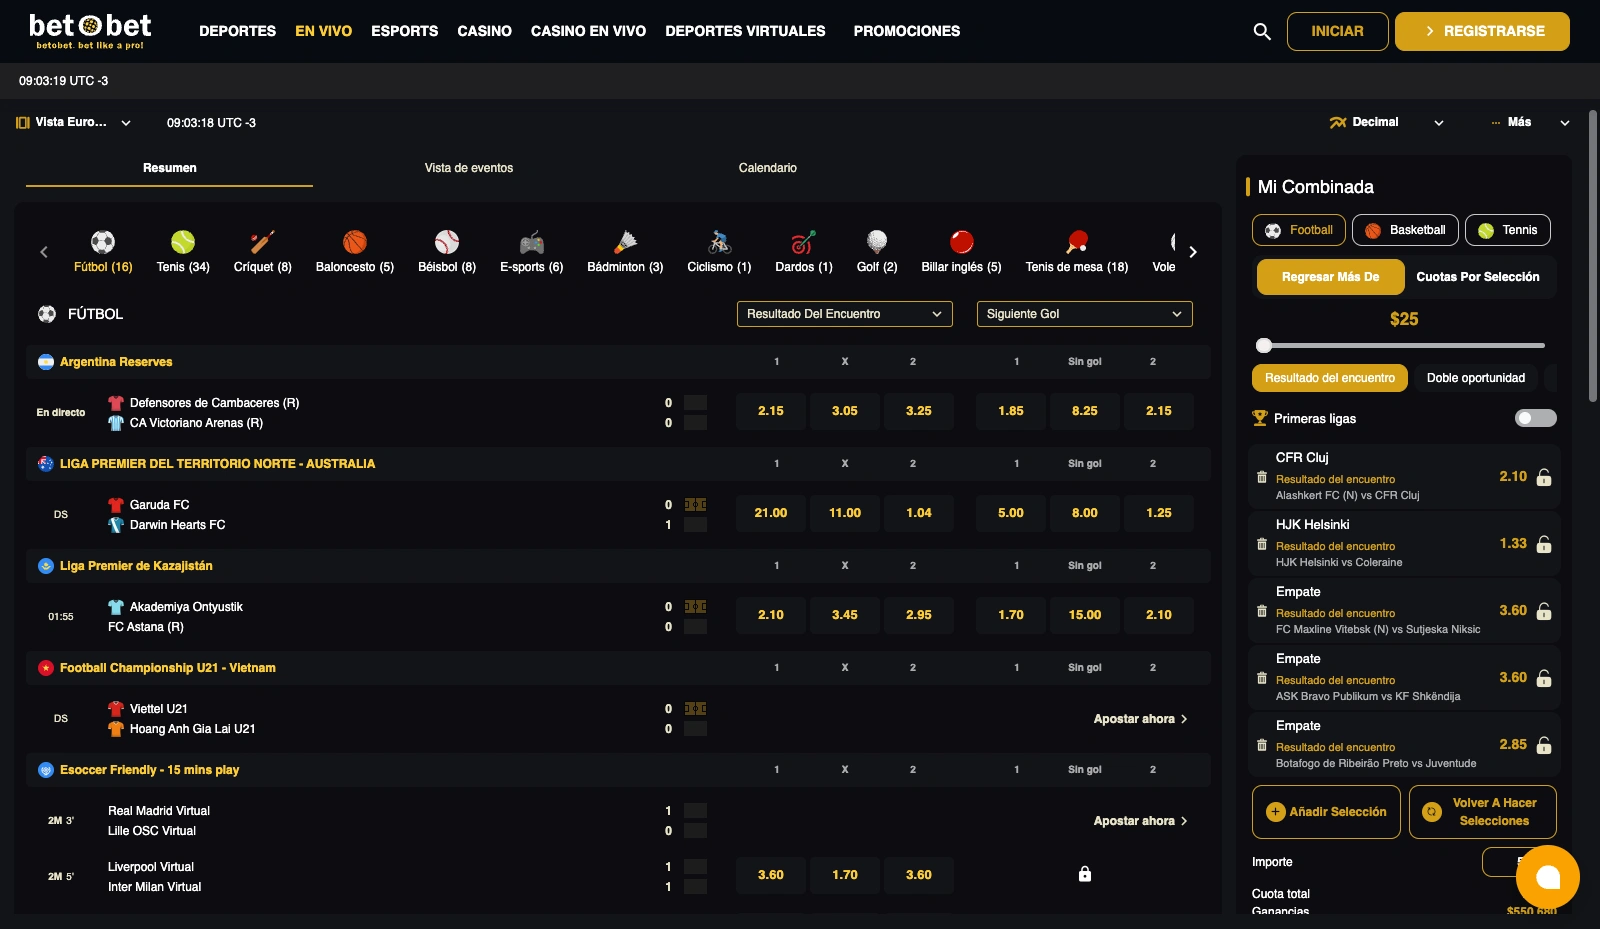Switch to Cuotas Por Selección mode

pos(1478,277)
